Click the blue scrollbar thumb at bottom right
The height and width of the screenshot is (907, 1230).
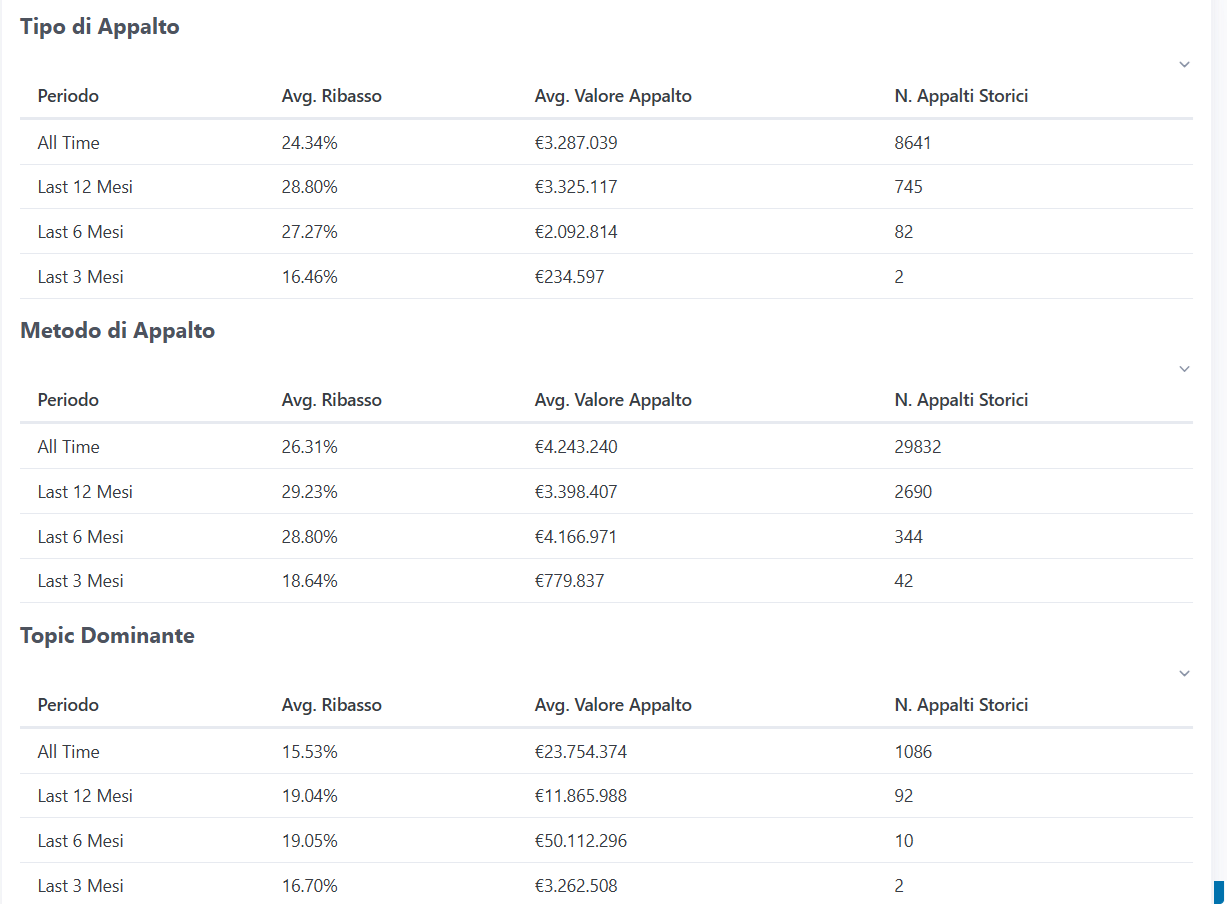[1219, 892]
